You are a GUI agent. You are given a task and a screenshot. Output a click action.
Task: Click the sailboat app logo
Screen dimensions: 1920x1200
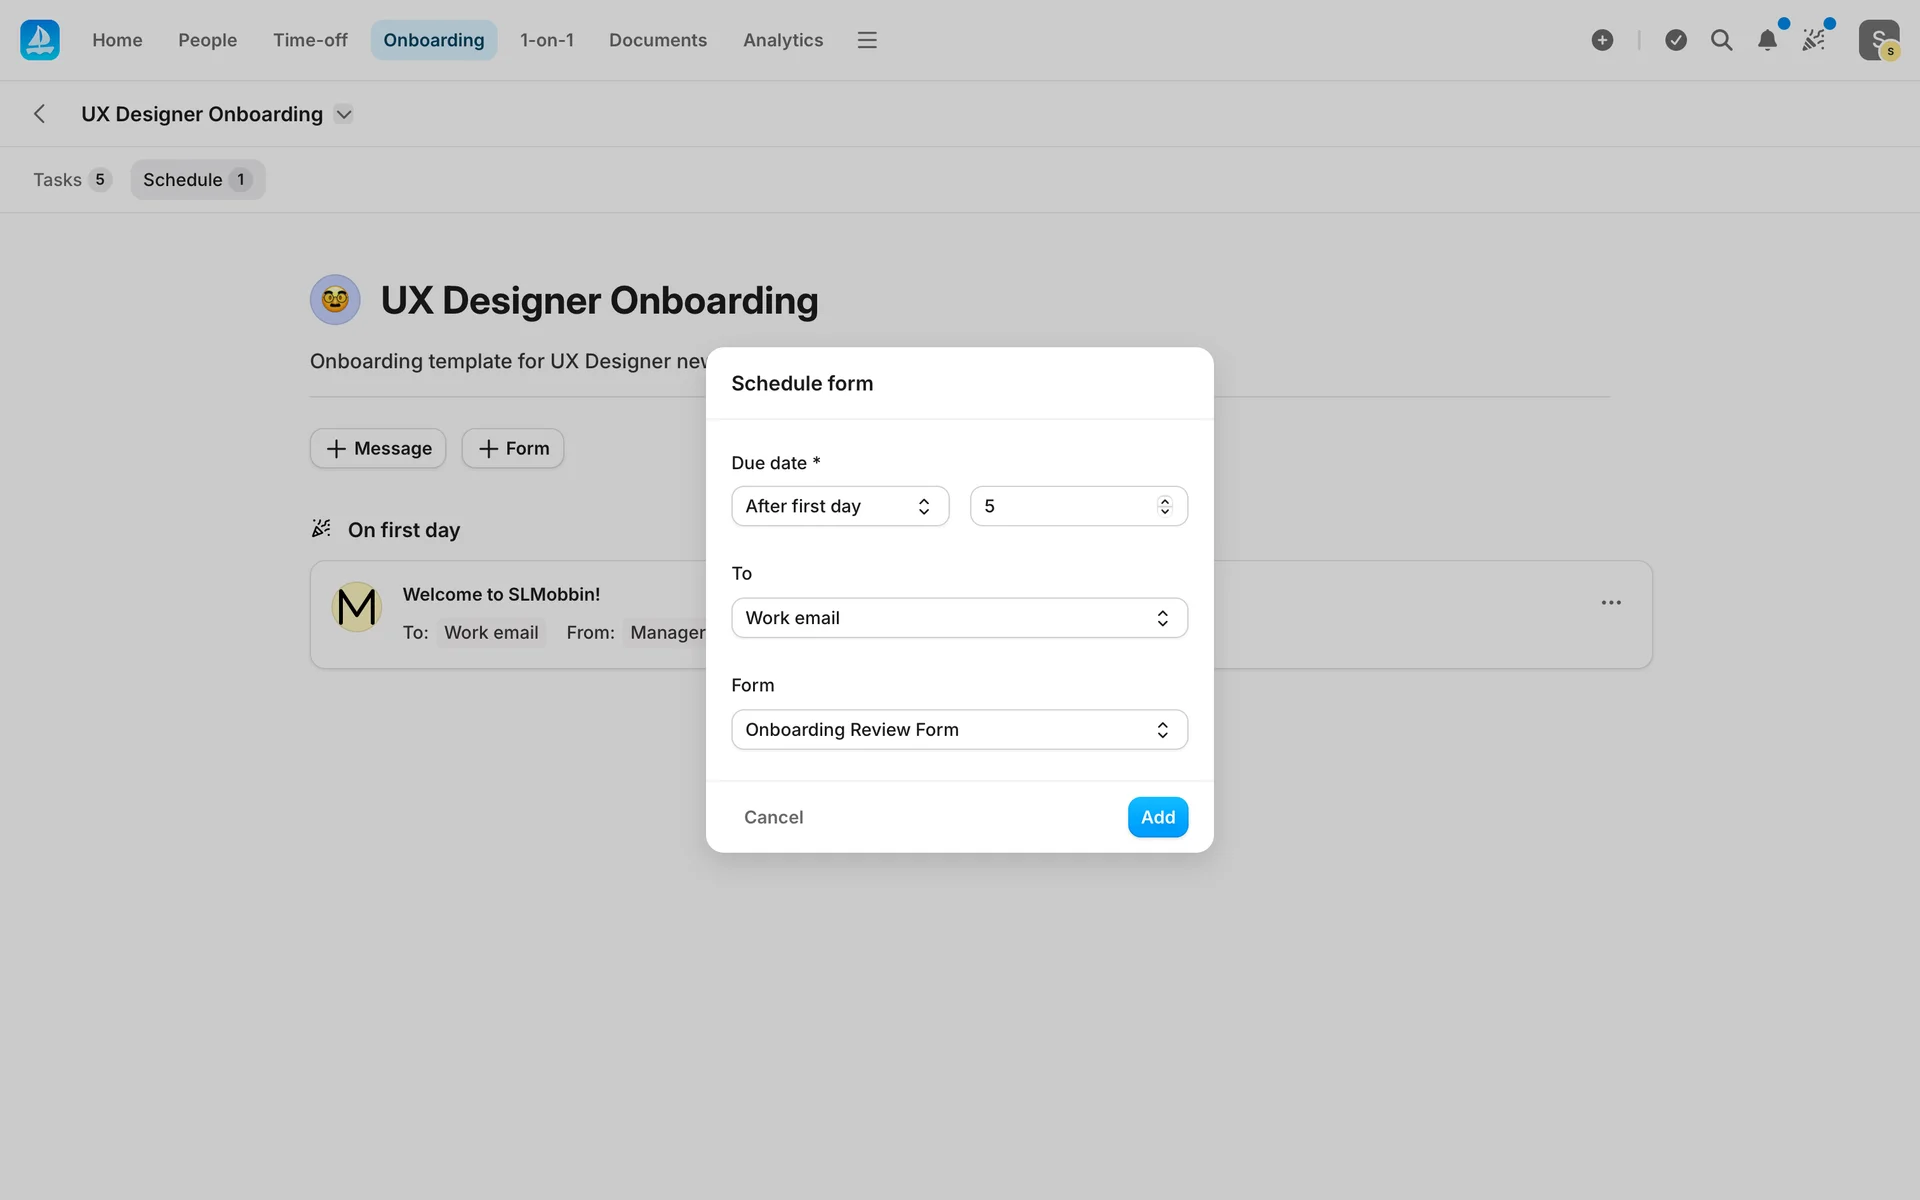click(40, 40)
